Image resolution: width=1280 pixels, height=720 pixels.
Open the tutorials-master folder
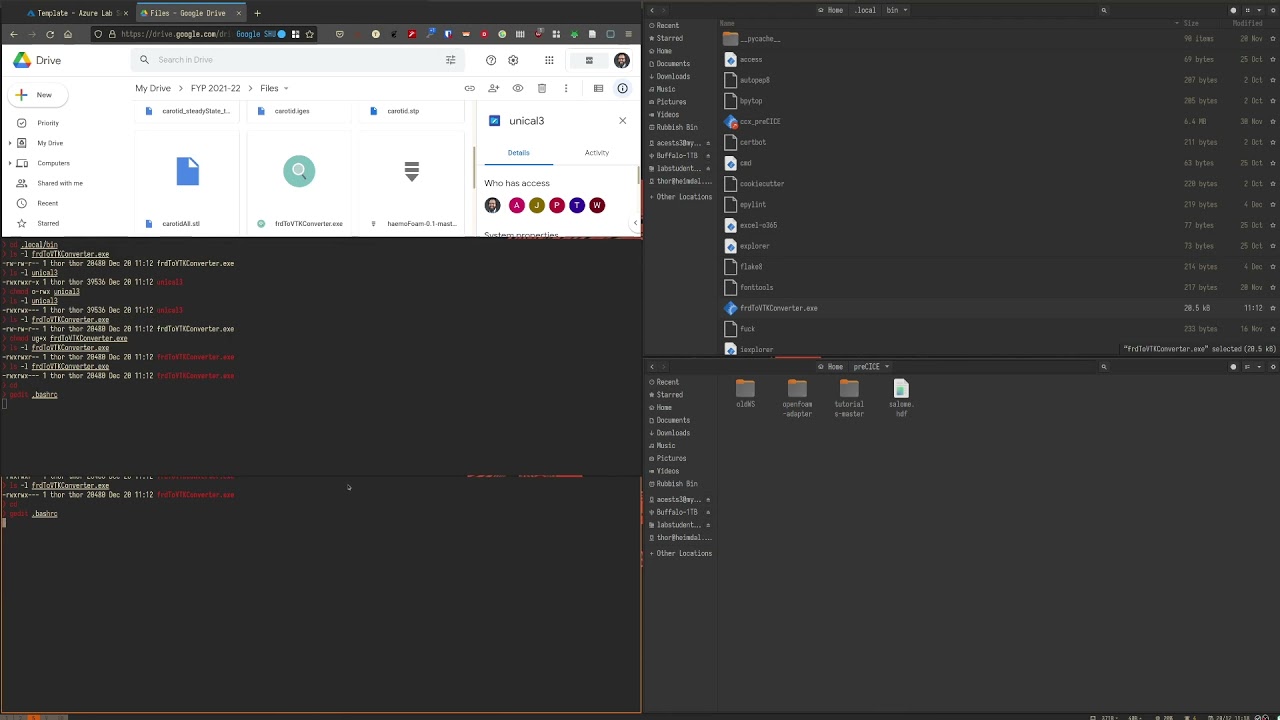(x=849, y=398)
